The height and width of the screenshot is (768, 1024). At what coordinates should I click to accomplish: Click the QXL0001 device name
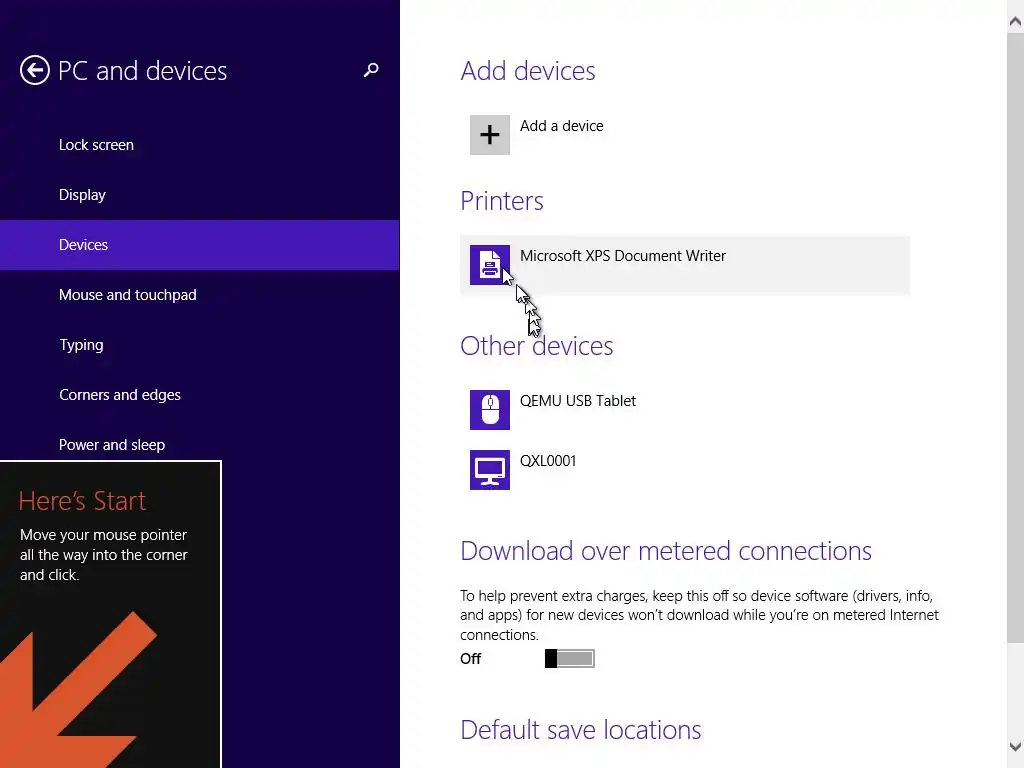point(548,461)
